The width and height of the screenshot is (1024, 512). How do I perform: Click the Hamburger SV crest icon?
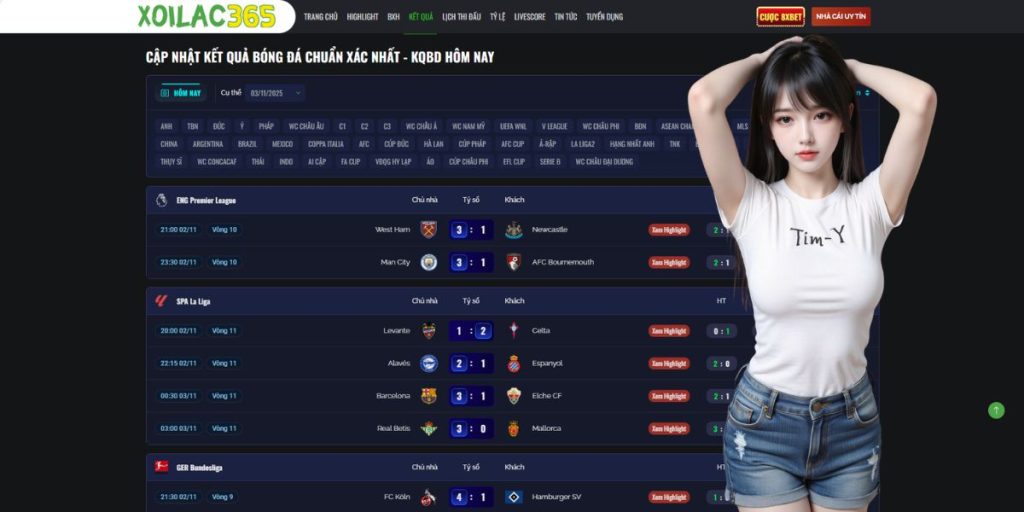click(514, 497)
